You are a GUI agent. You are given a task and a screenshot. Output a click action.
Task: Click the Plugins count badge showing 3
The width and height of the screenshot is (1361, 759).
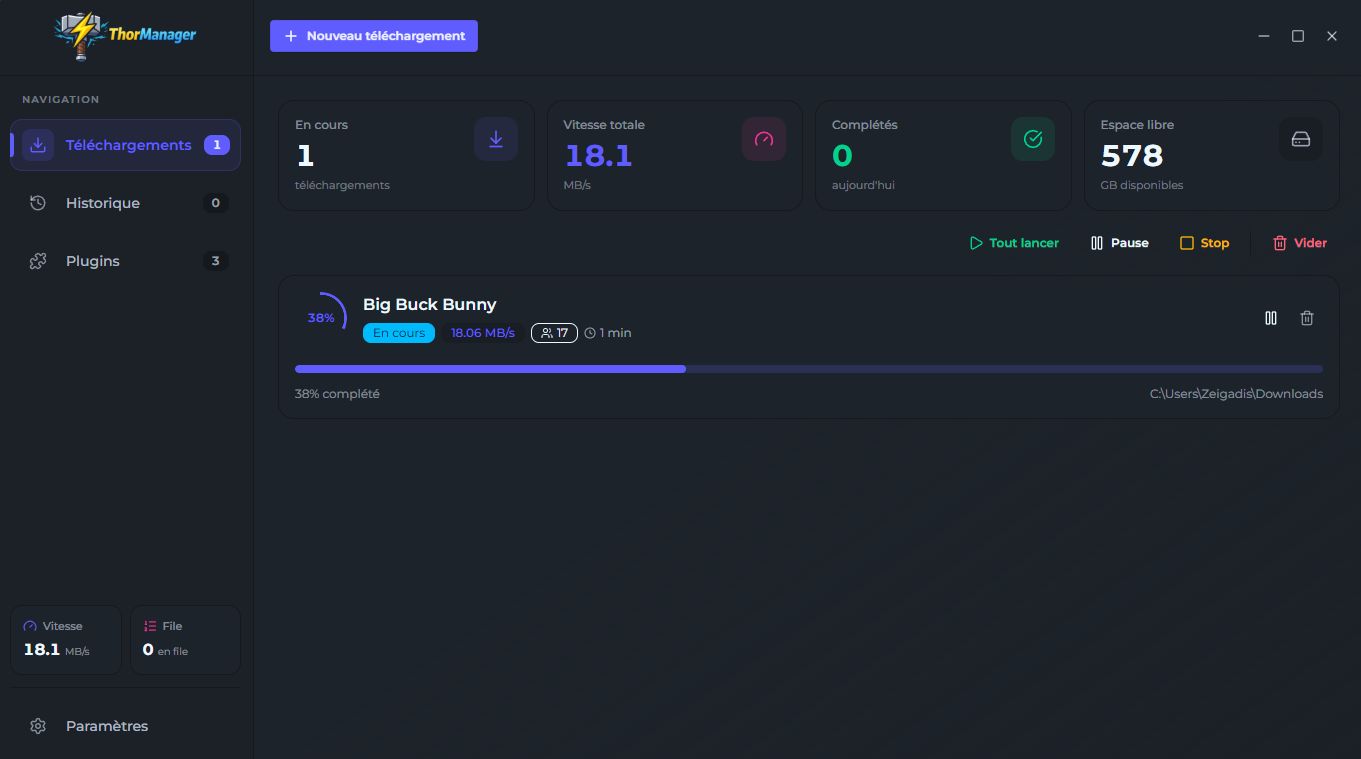pyautogui.click(x=215, y=261)
